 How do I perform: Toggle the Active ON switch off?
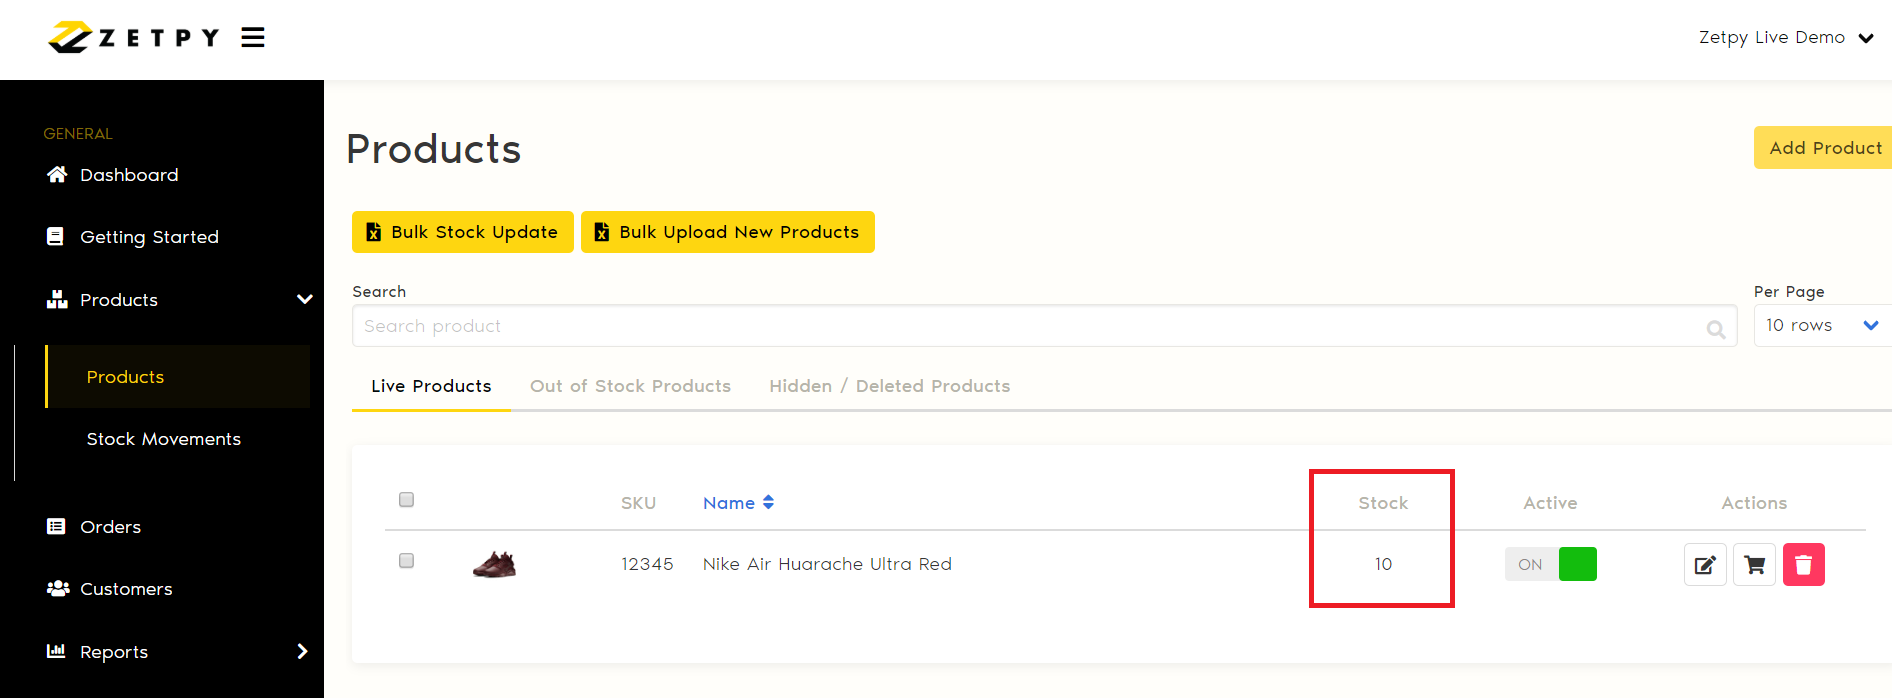coord(1551,564)
